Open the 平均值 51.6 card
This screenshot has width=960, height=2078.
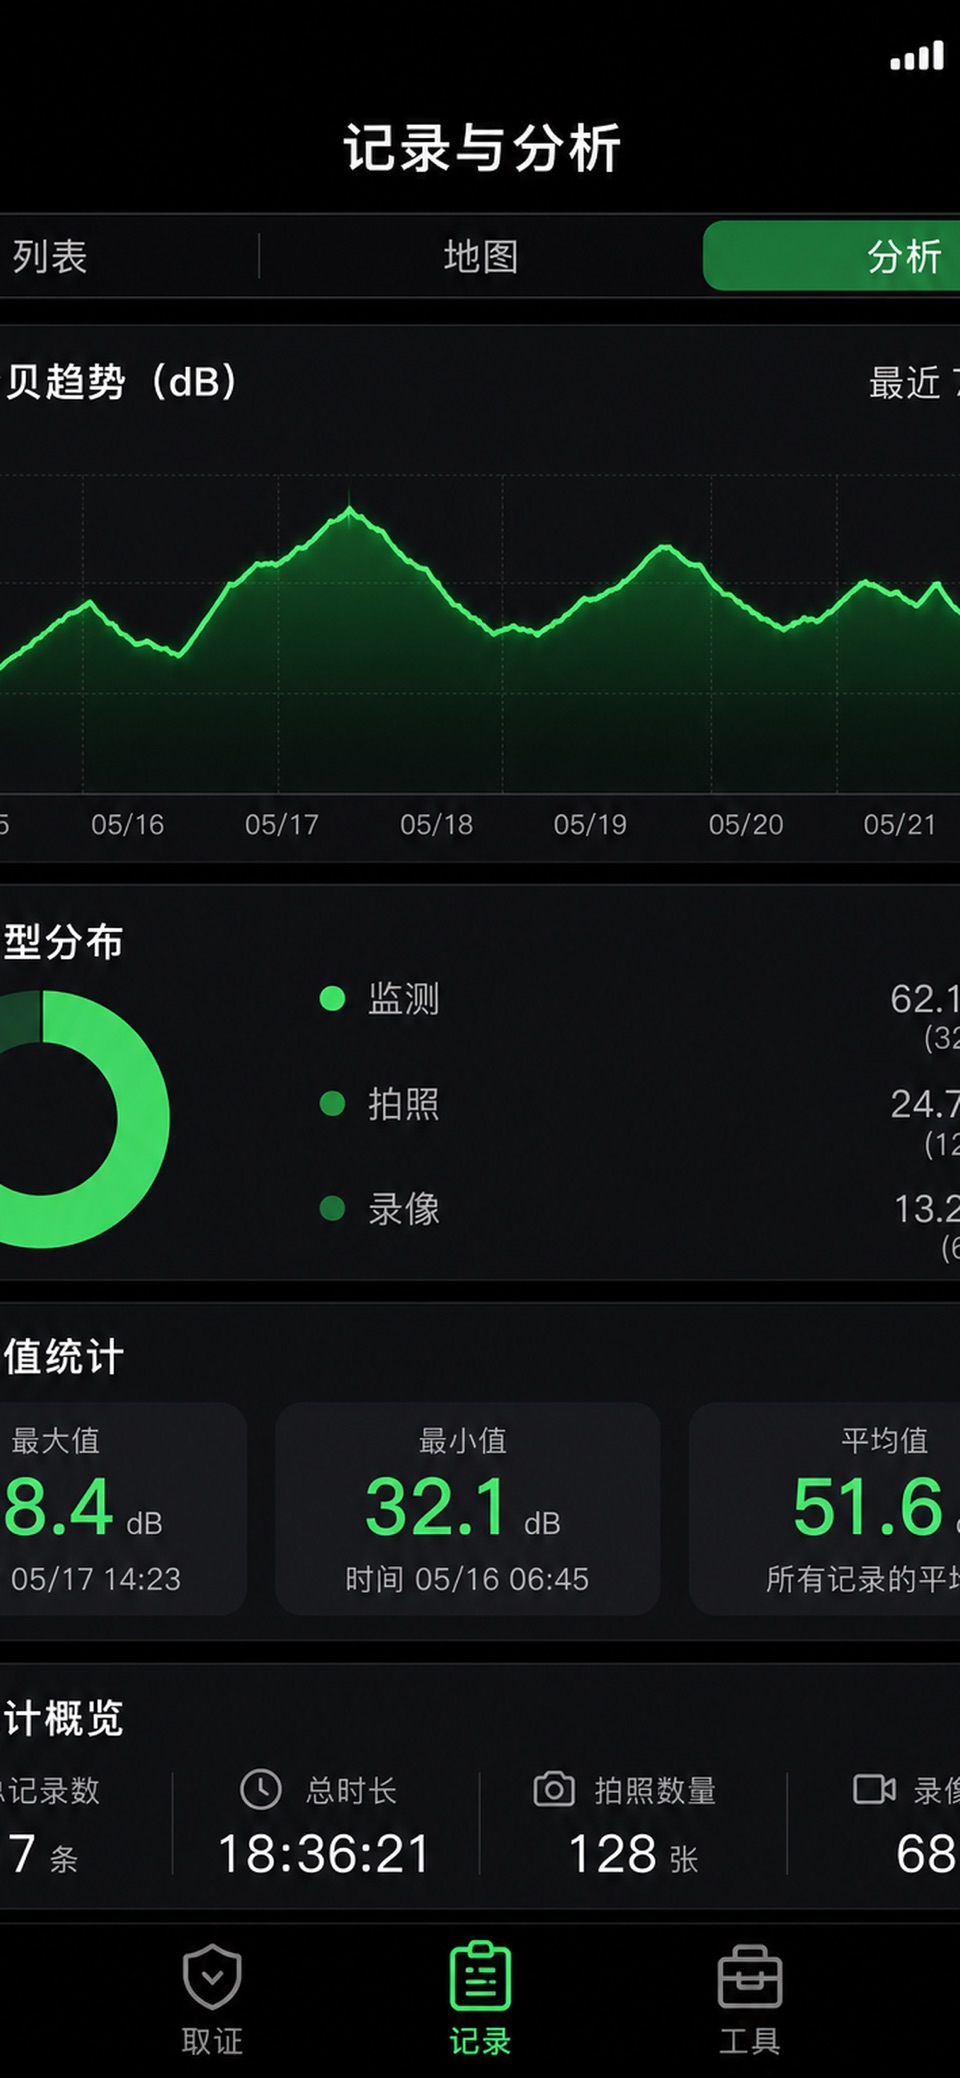pos(825,1508)
